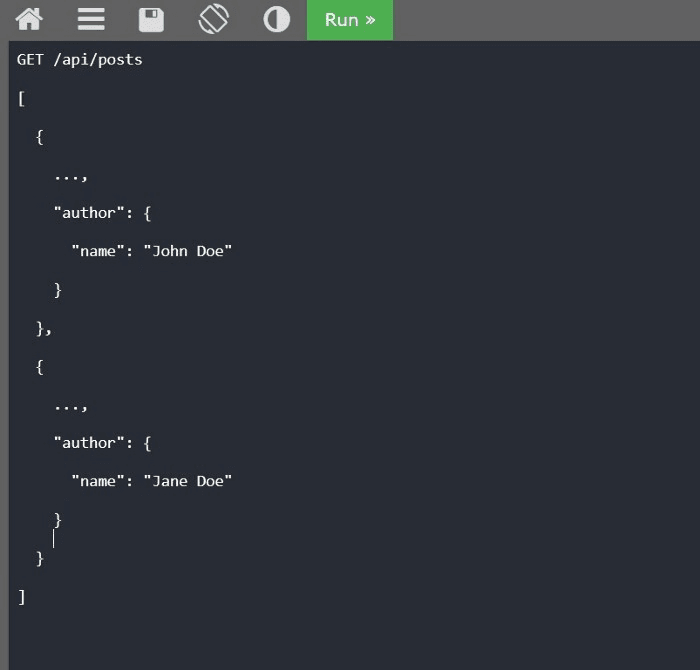Place cursor on the GET /api/posts line
This screenshot has height=670, width=700.
tap(80, 60)
